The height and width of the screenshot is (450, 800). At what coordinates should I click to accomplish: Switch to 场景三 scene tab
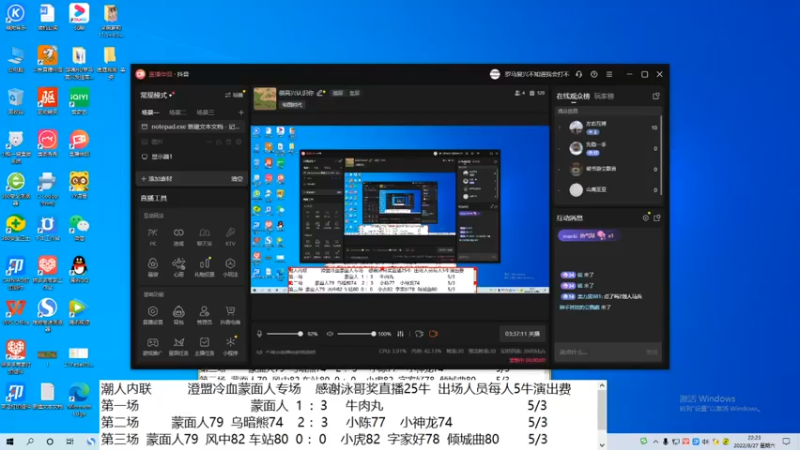tap(205, 112)
